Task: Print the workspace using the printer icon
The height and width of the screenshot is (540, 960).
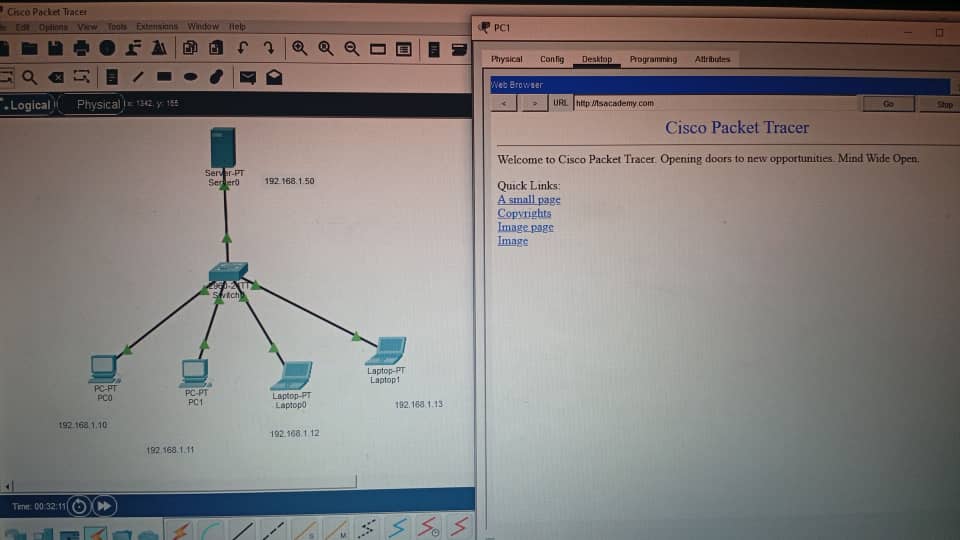Action: click(x=81, y=48)
